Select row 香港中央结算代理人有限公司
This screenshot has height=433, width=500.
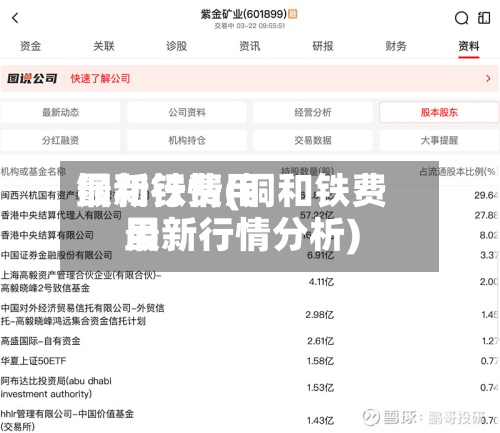point(250,215)
